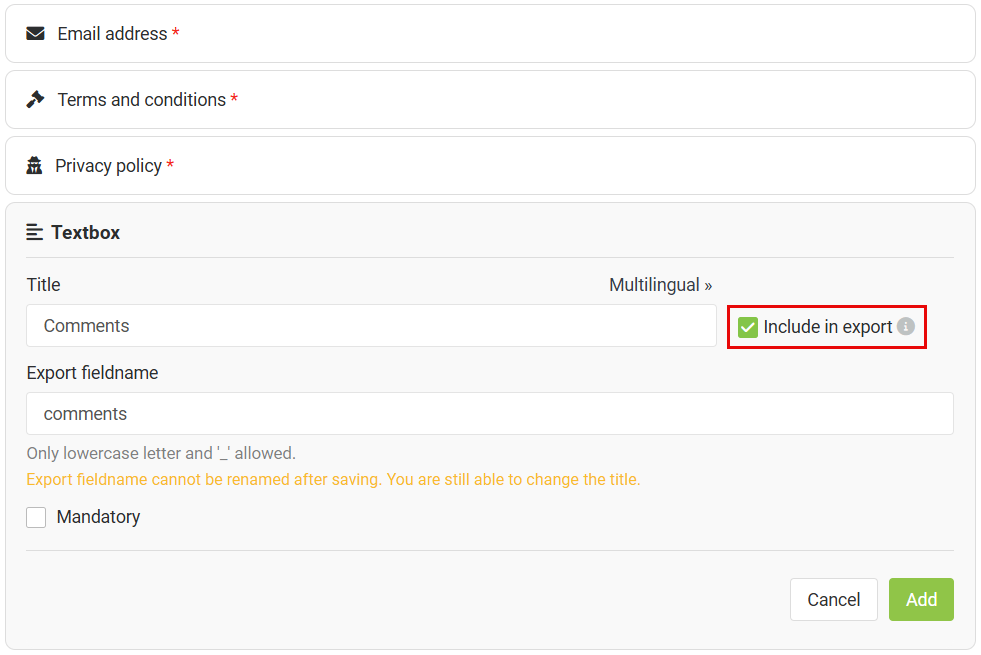Click the Include in export label text
This screenshot has width=981, height=655.
pyautogui.click(x=827, y=327)
